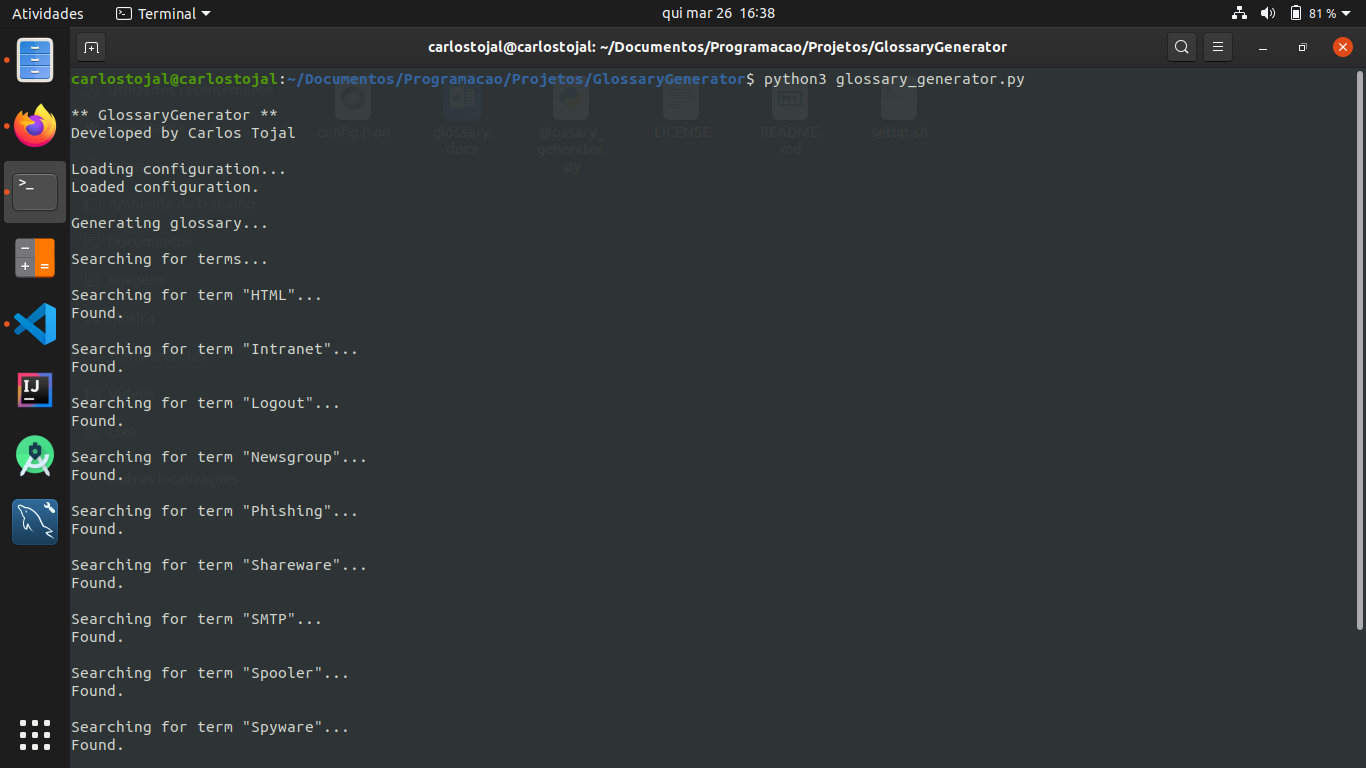Click the line 'Searching for term "Newsgroup"...'
This screenshot has height=768, width=1366.
point(219,457)
